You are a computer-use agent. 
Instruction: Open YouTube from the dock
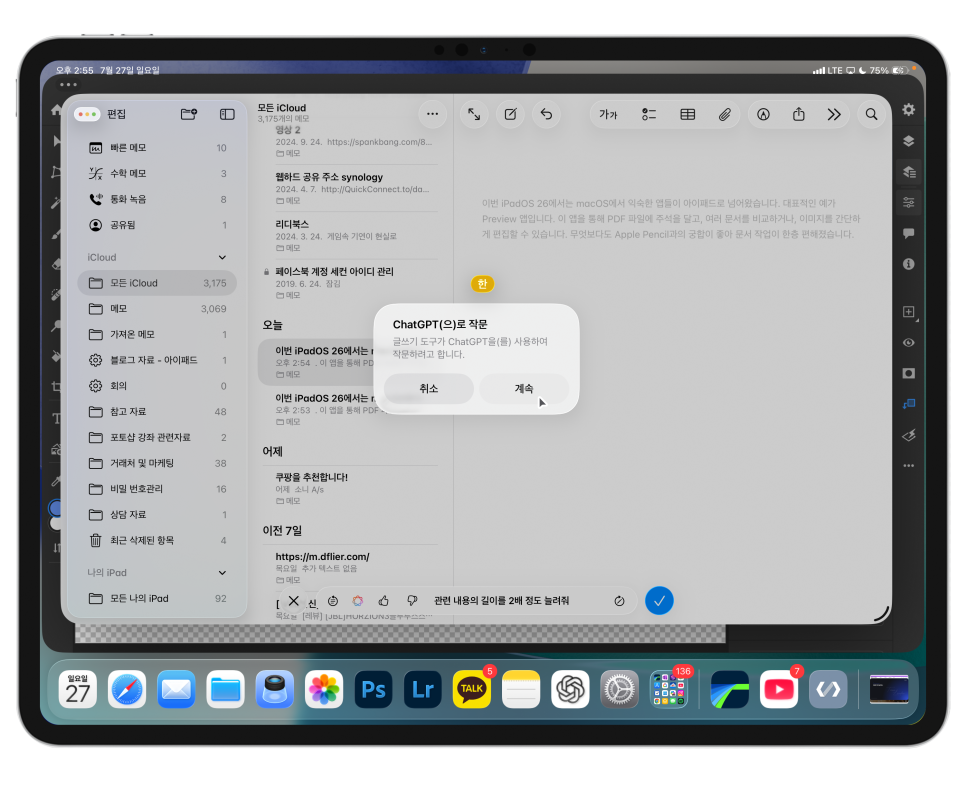pyautogui.click(x=779, y=689)
